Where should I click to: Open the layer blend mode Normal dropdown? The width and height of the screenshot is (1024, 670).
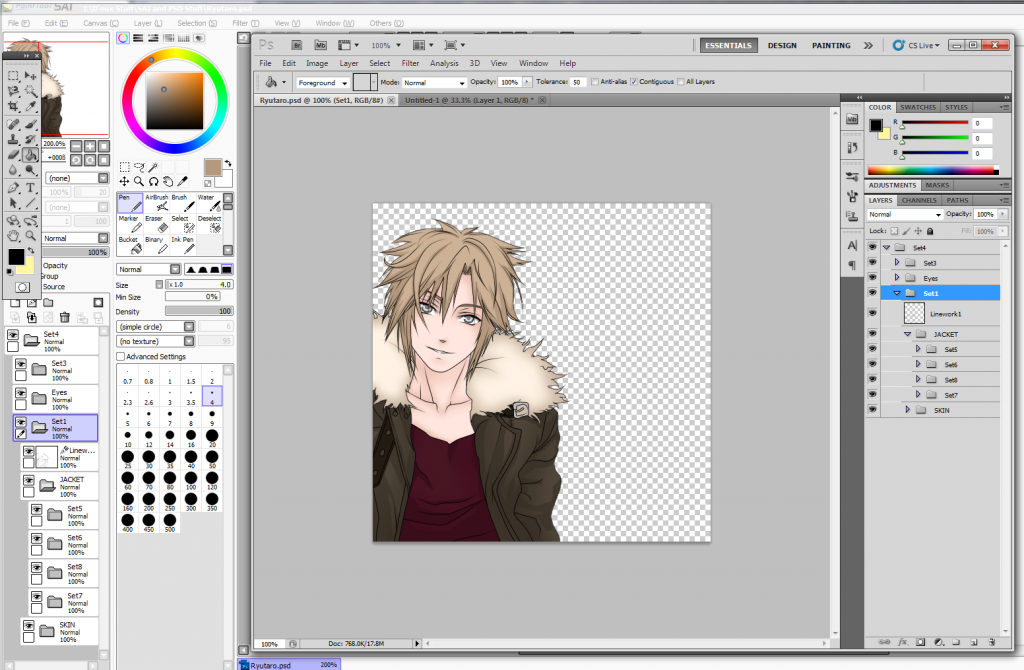(x=905, y=215)
